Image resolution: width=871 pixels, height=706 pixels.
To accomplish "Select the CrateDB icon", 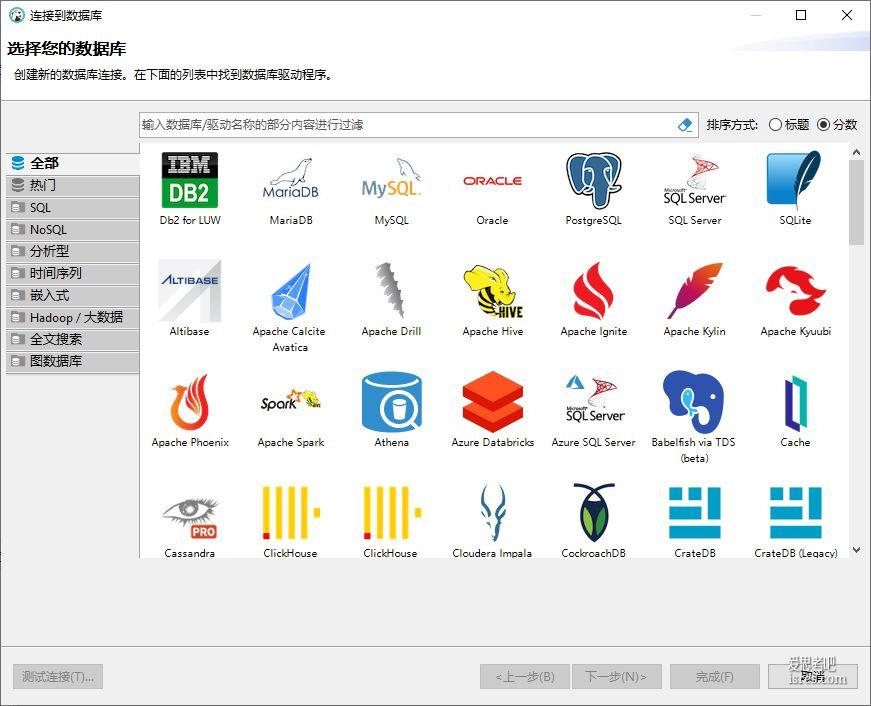I will tap(694, 512).
